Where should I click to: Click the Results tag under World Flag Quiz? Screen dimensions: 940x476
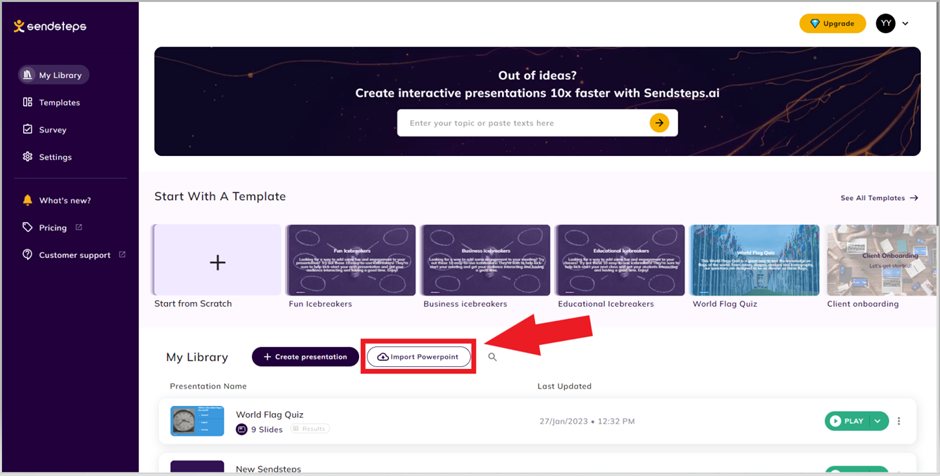click(310, 429)
